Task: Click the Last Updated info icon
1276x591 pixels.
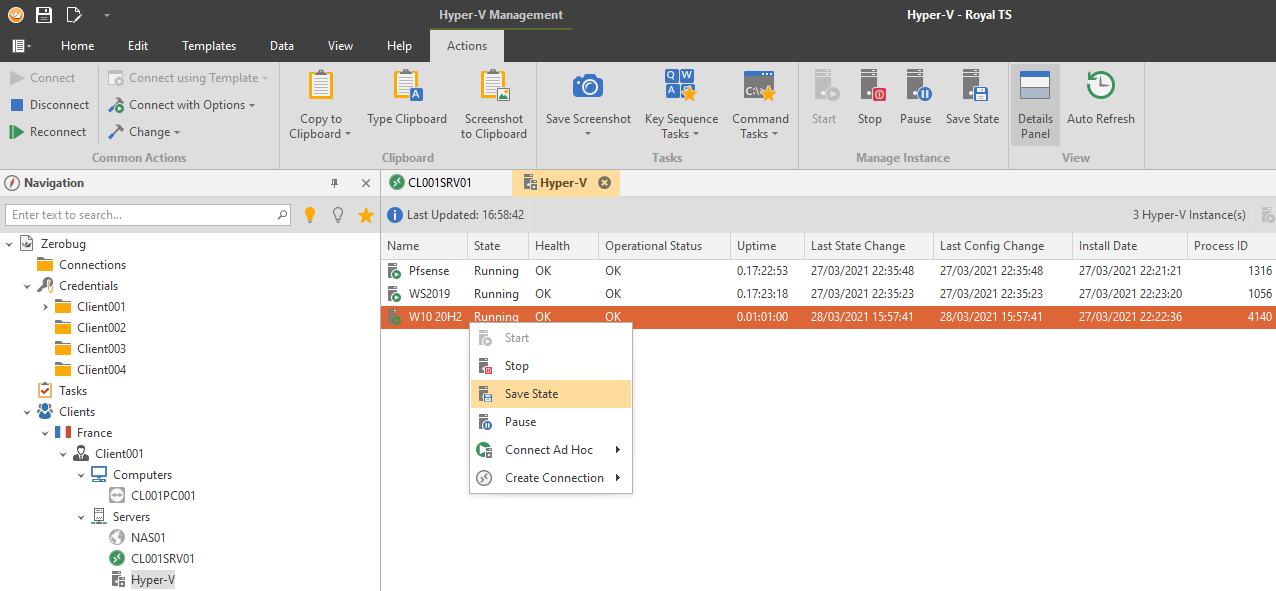Action: (x=395, y=215)
